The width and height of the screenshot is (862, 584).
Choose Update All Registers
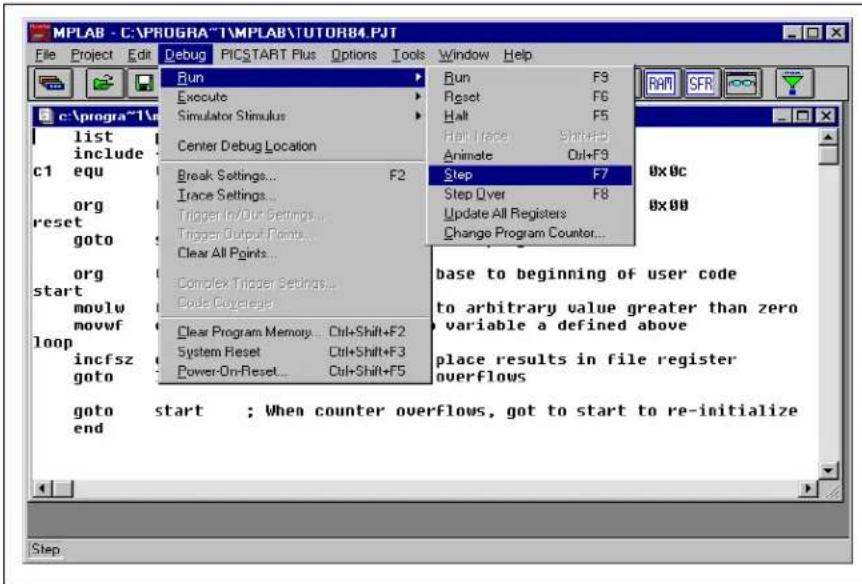pos(530,213)
